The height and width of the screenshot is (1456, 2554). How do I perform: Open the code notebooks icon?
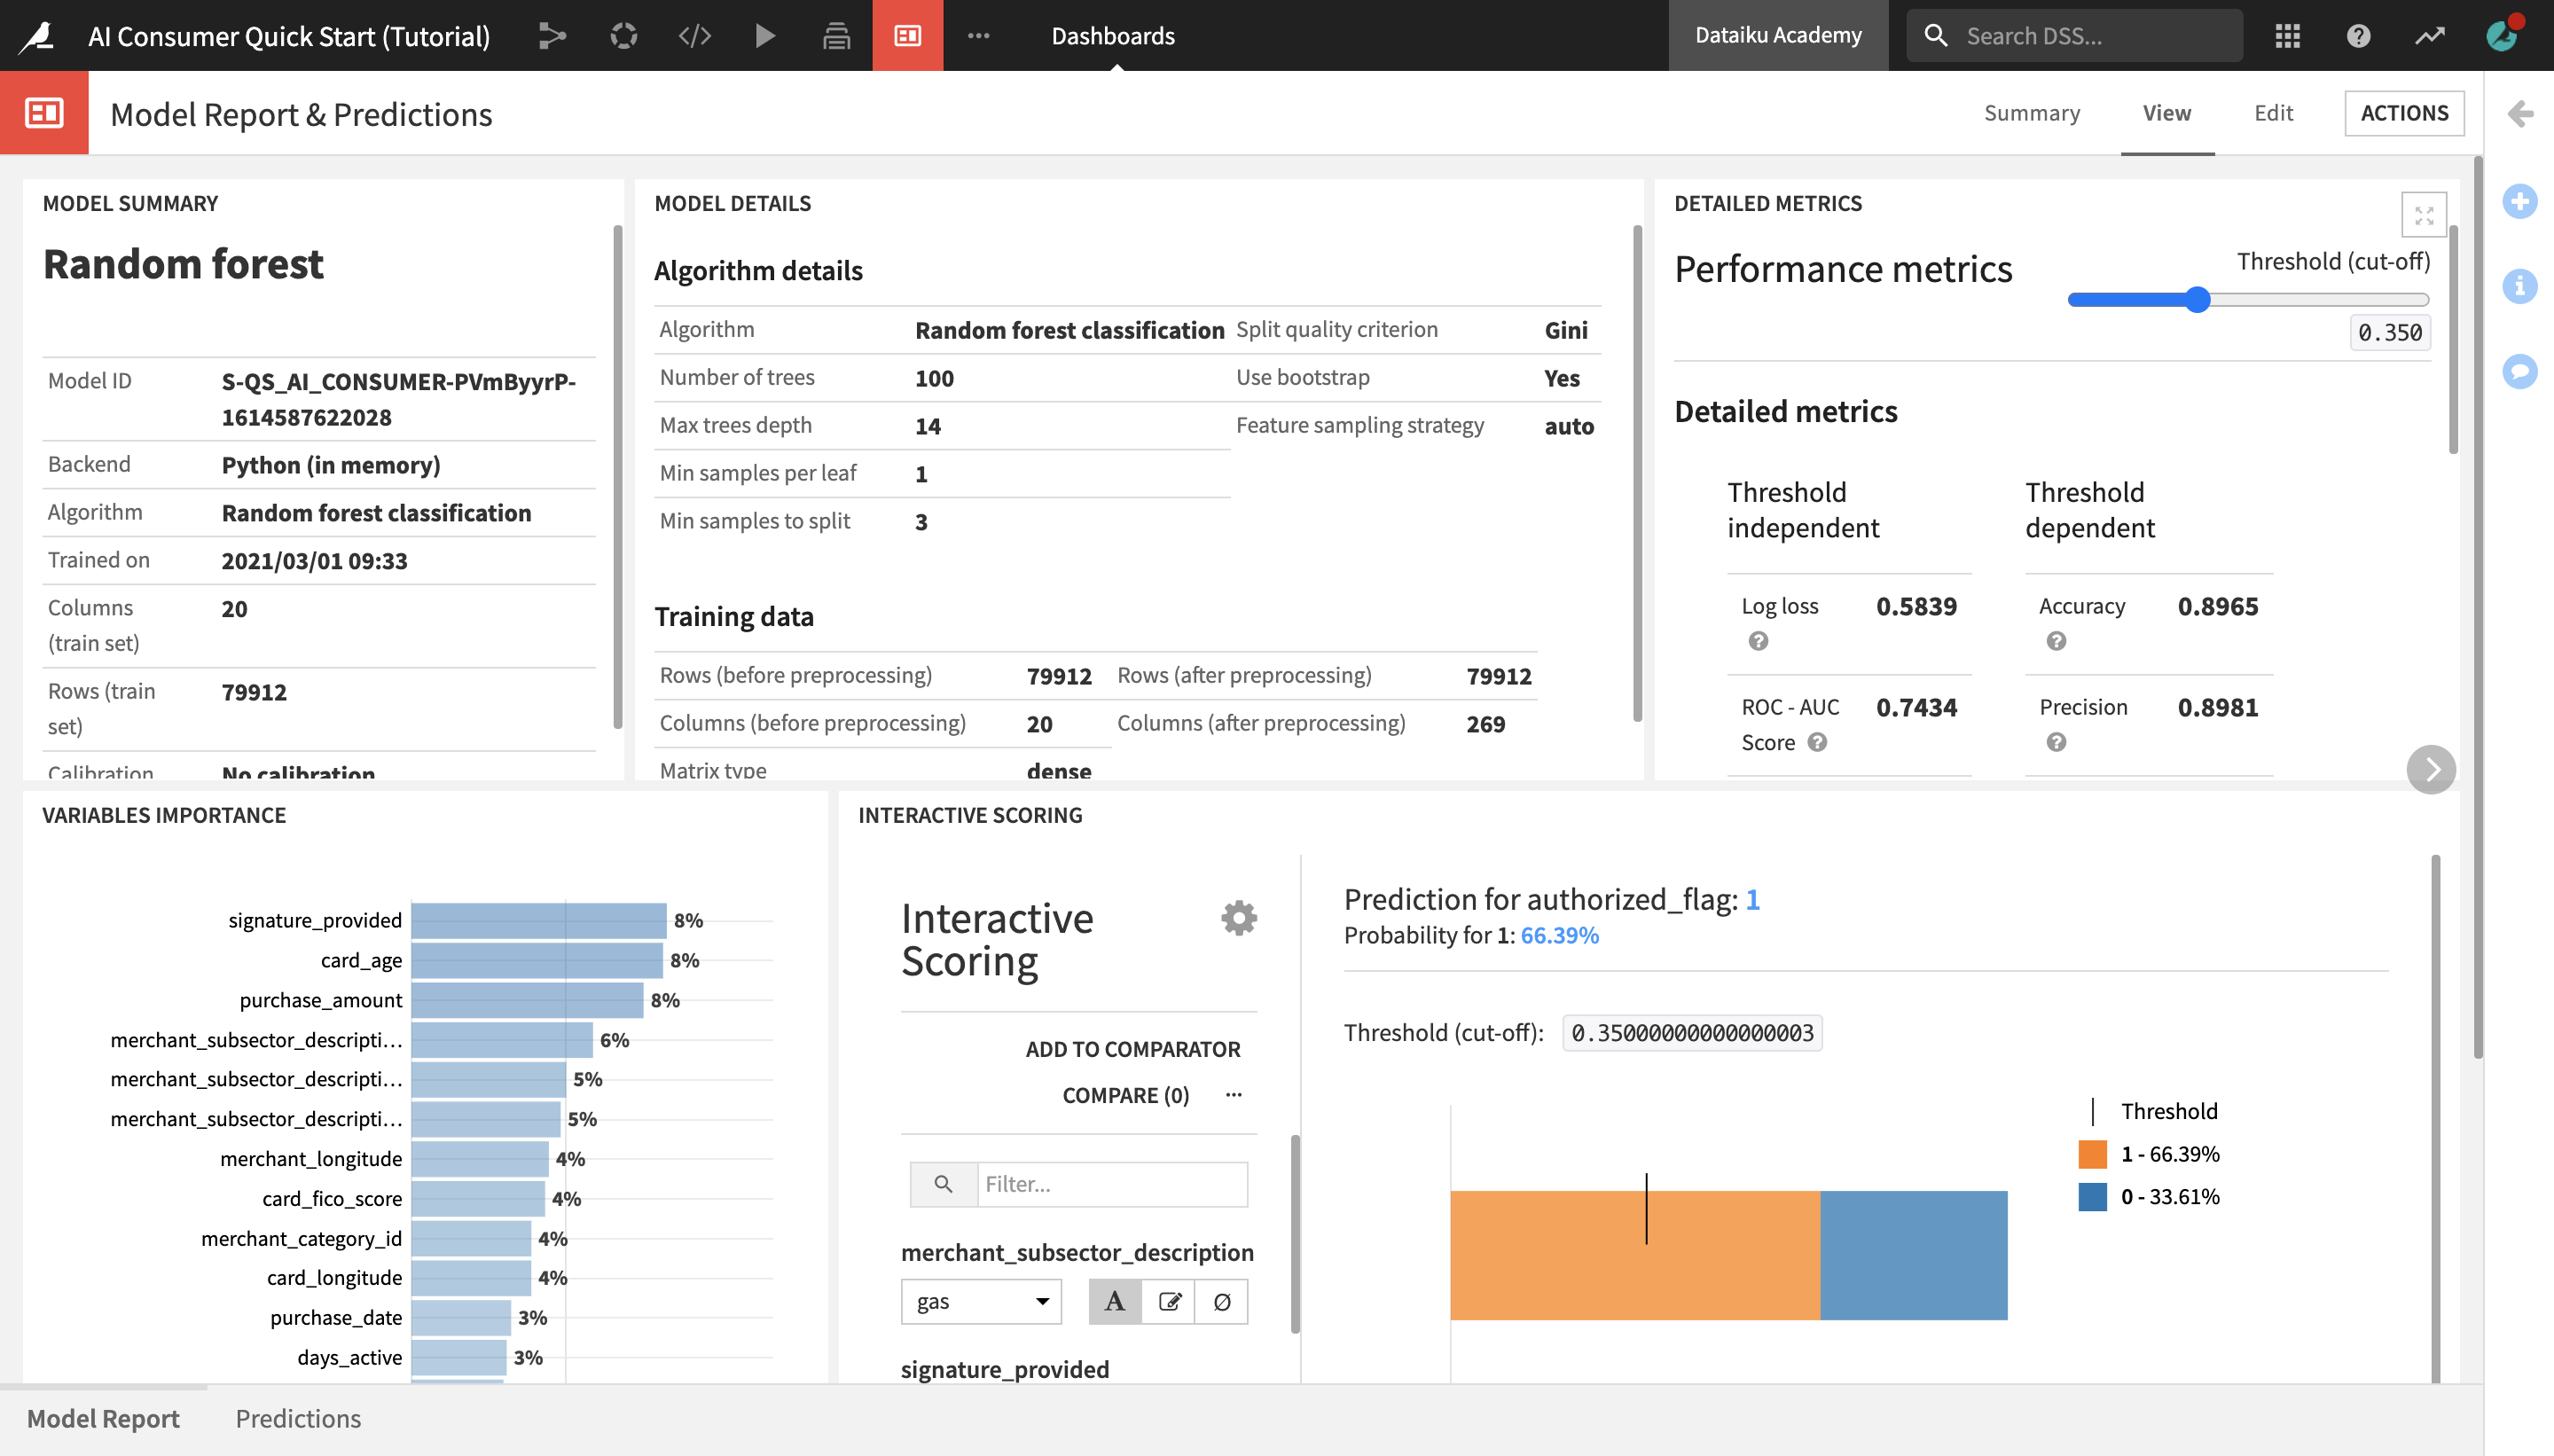coord(694,36)
